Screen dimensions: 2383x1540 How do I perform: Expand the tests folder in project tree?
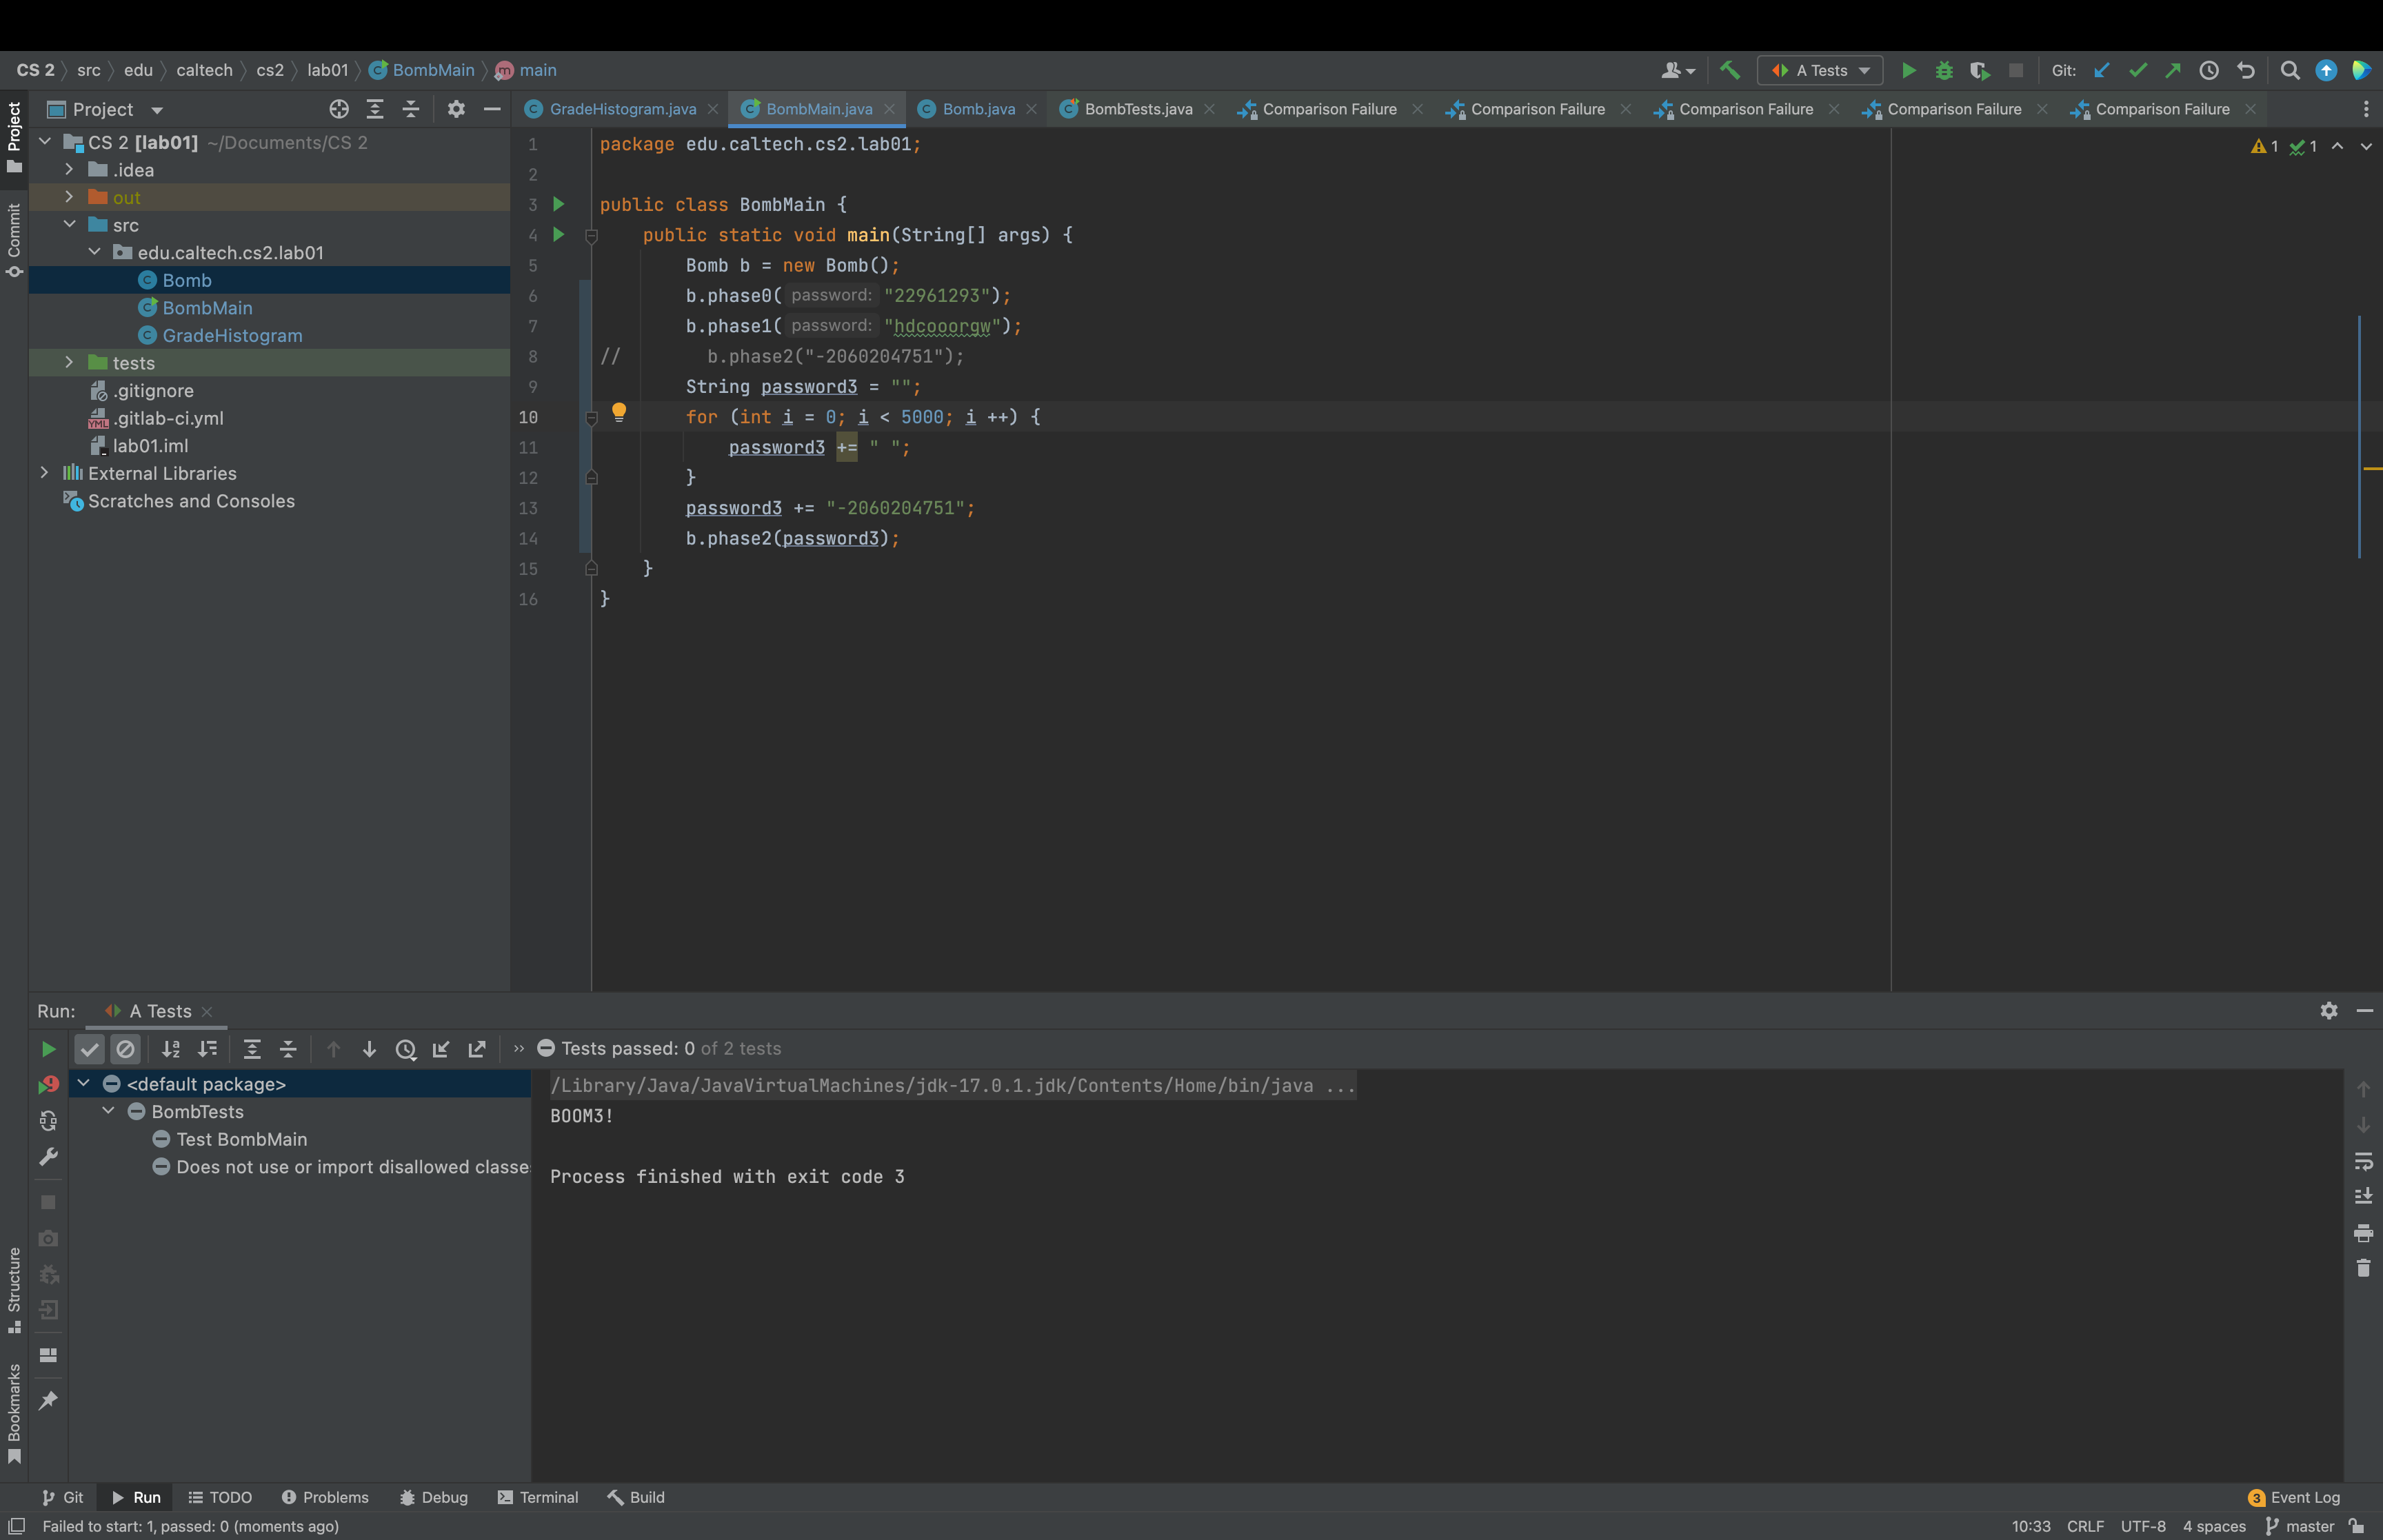point(69,362)
